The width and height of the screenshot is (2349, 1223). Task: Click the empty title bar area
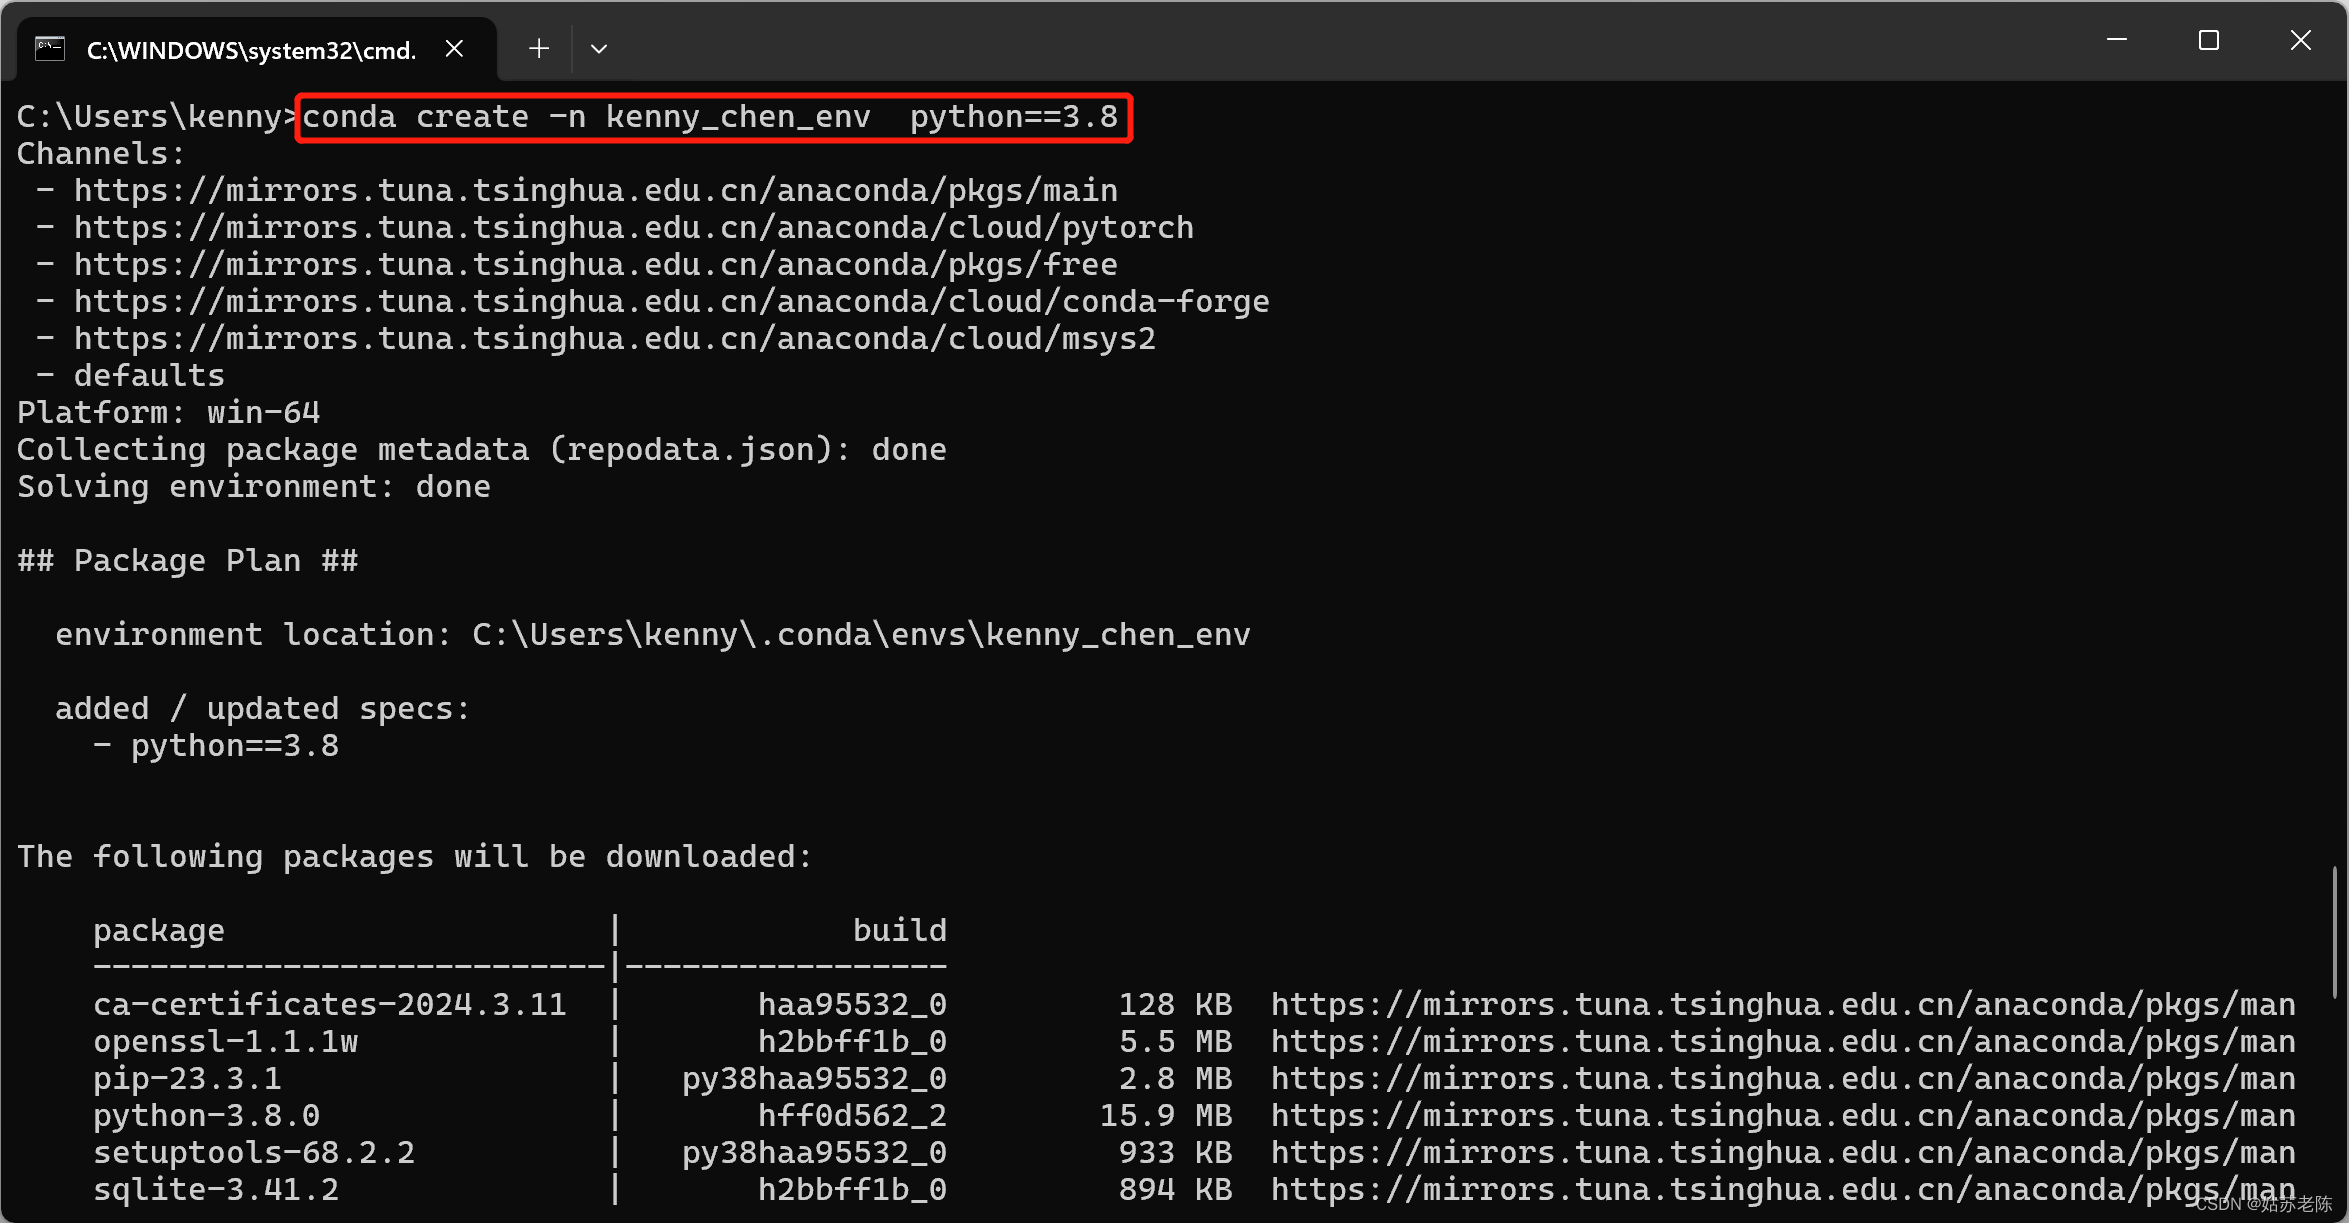tap(1300, 41)
